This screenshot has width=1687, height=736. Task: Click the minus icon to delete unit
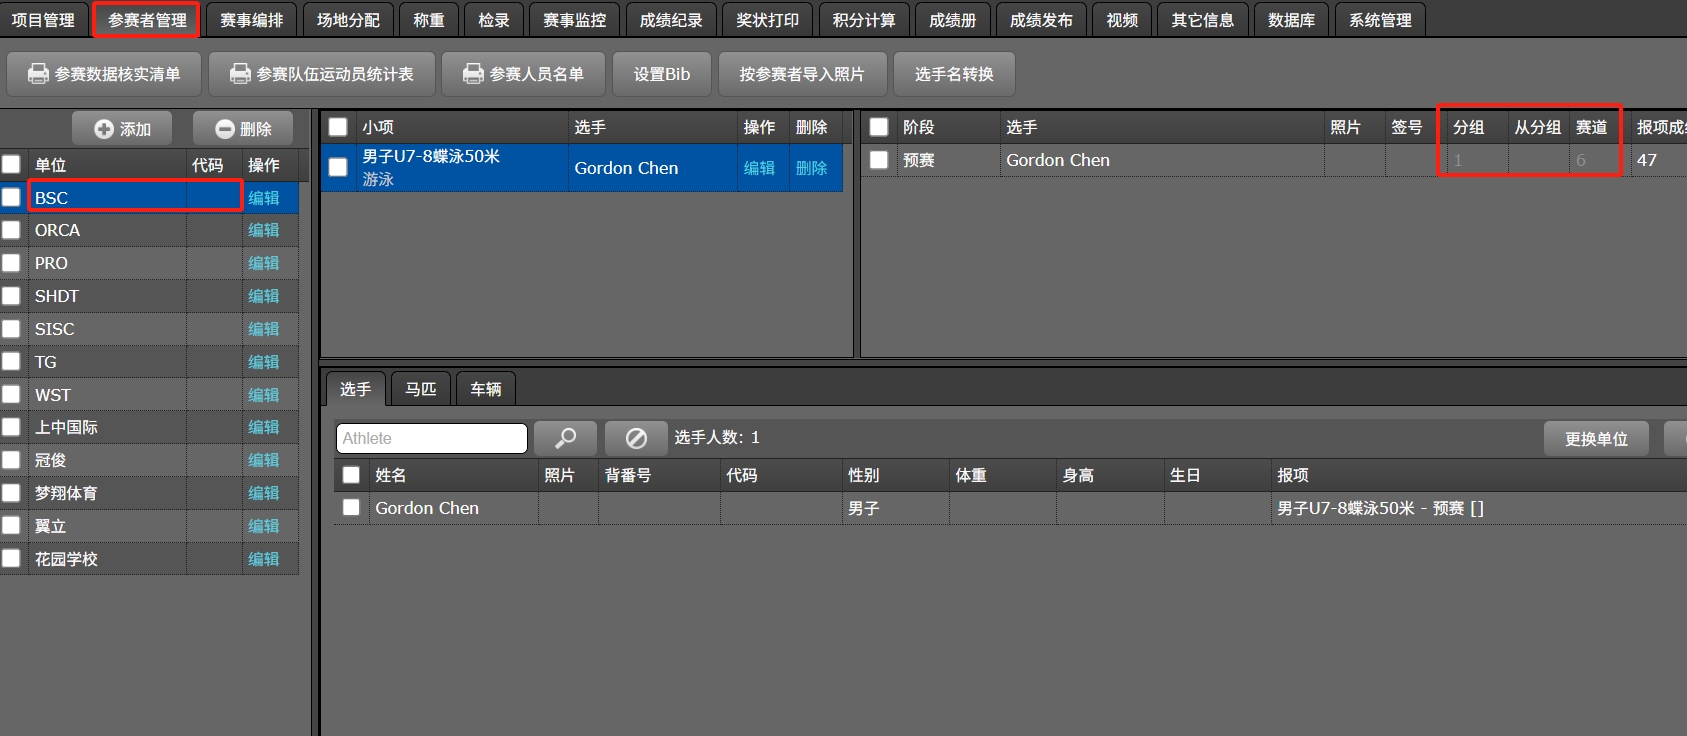click(225, 129)
